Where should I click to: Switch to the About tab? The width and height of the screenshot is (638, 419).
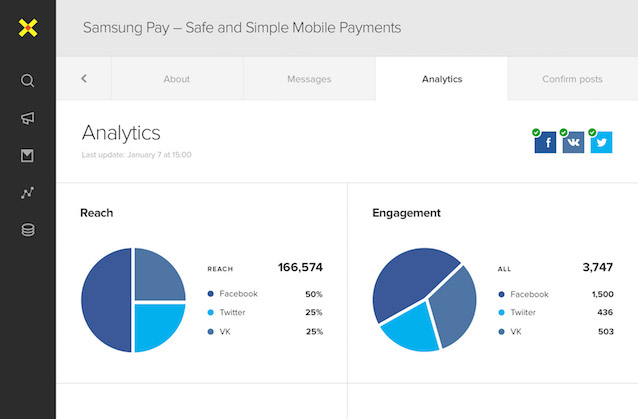tap(177, 79)
